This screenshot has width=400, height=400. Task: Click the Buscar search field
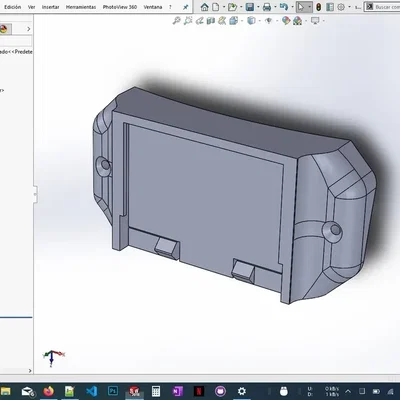[x=382, y=7]
